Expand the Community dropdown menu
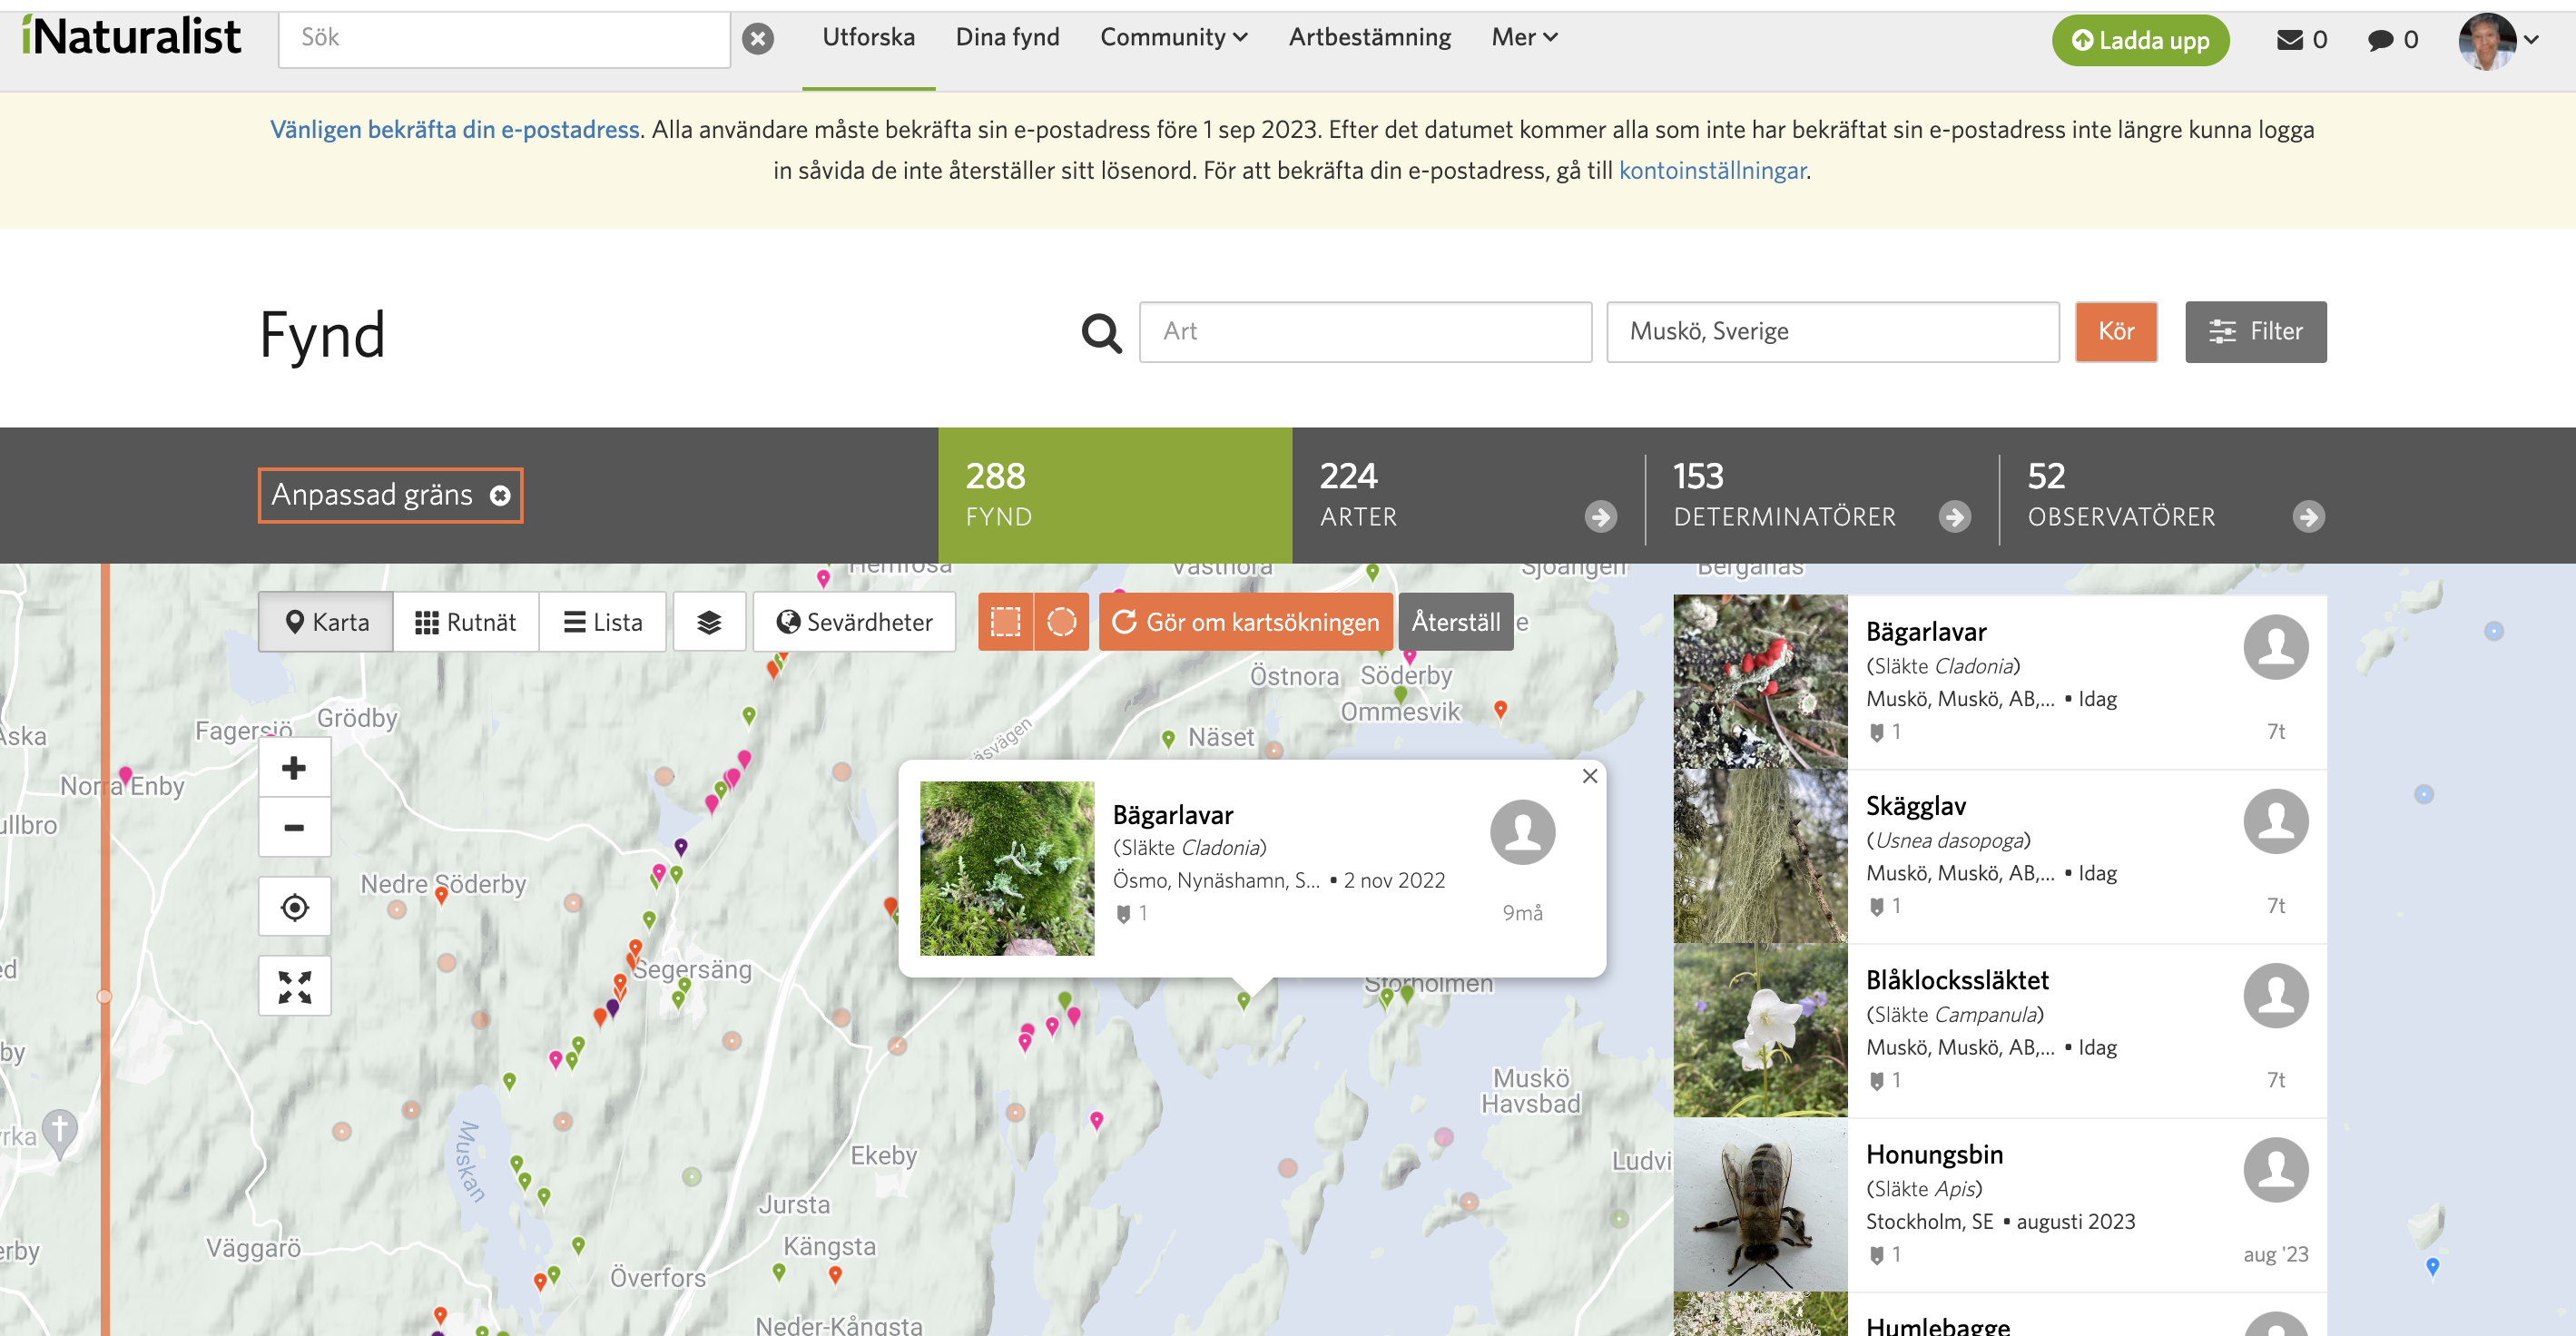Image resolution: width=2576 pixels, height=1336 pixels. [1173, 37]
